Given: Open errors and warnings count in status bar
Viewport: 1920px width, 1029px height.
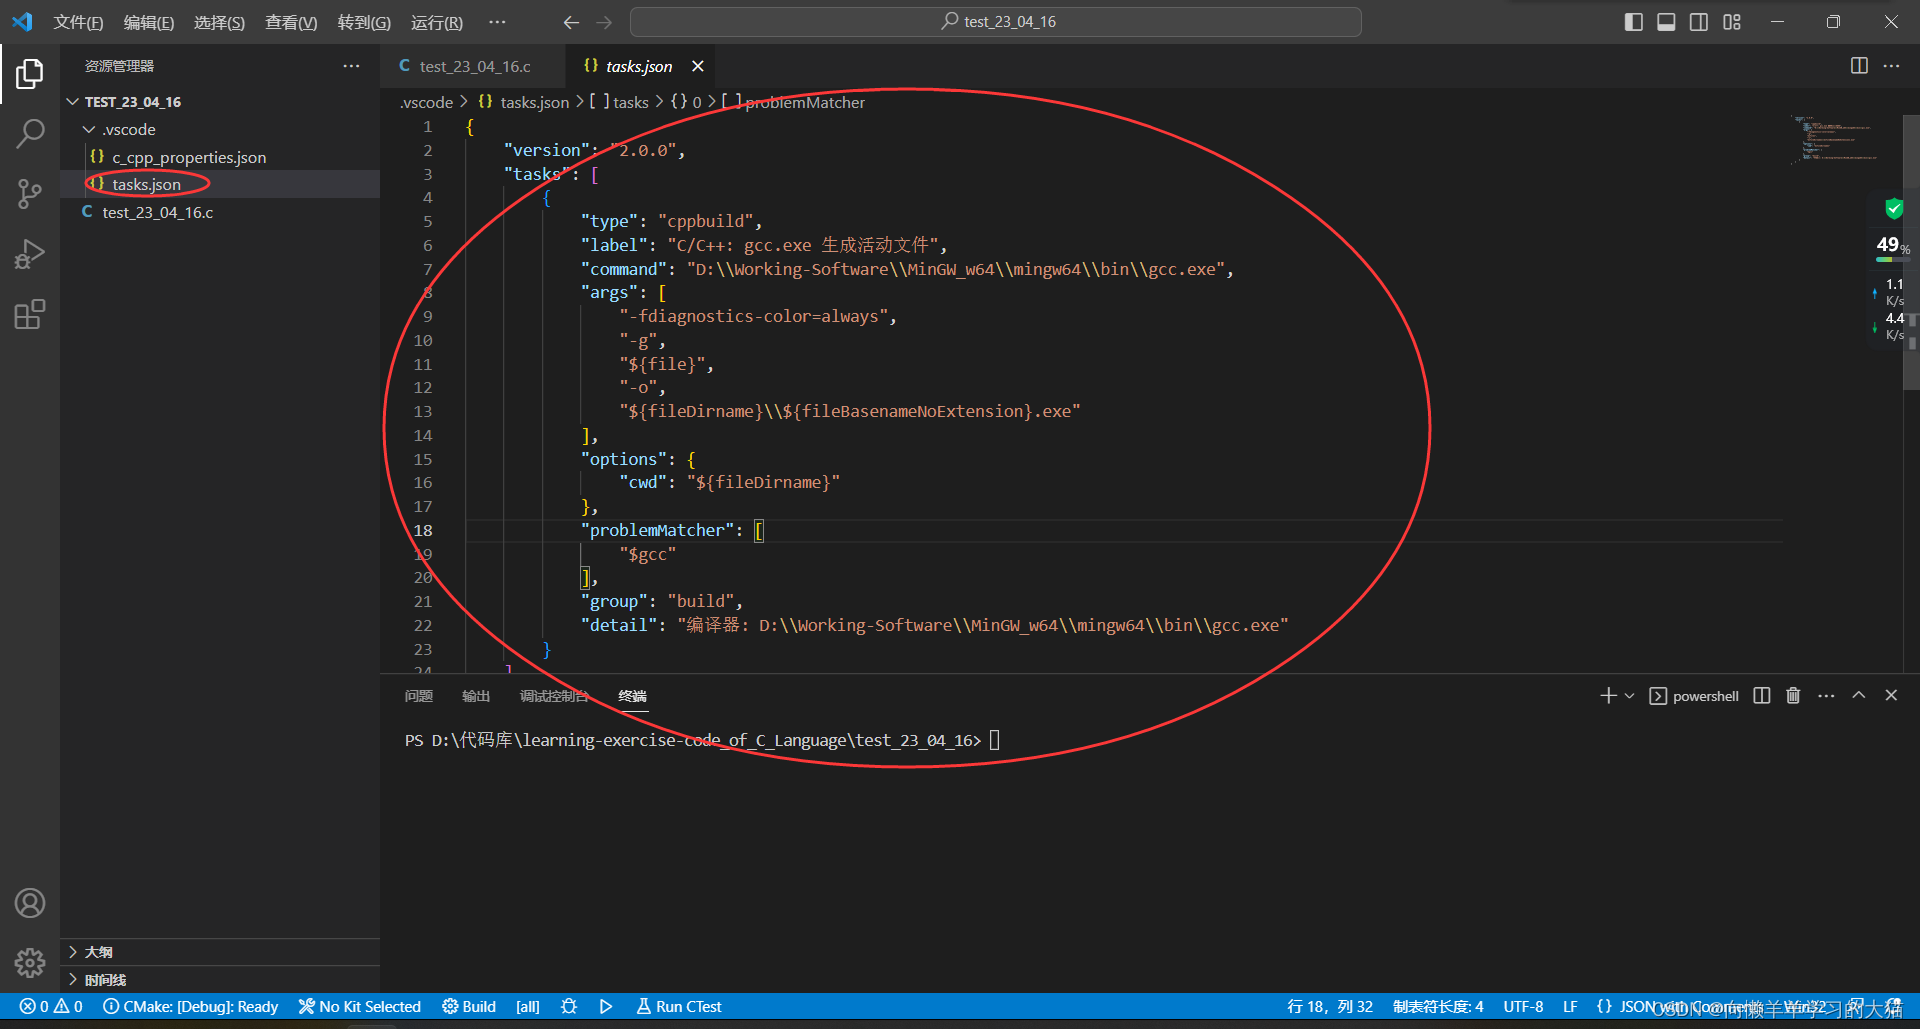Looking at the screenshot, I should click(x=51, y=1007).
